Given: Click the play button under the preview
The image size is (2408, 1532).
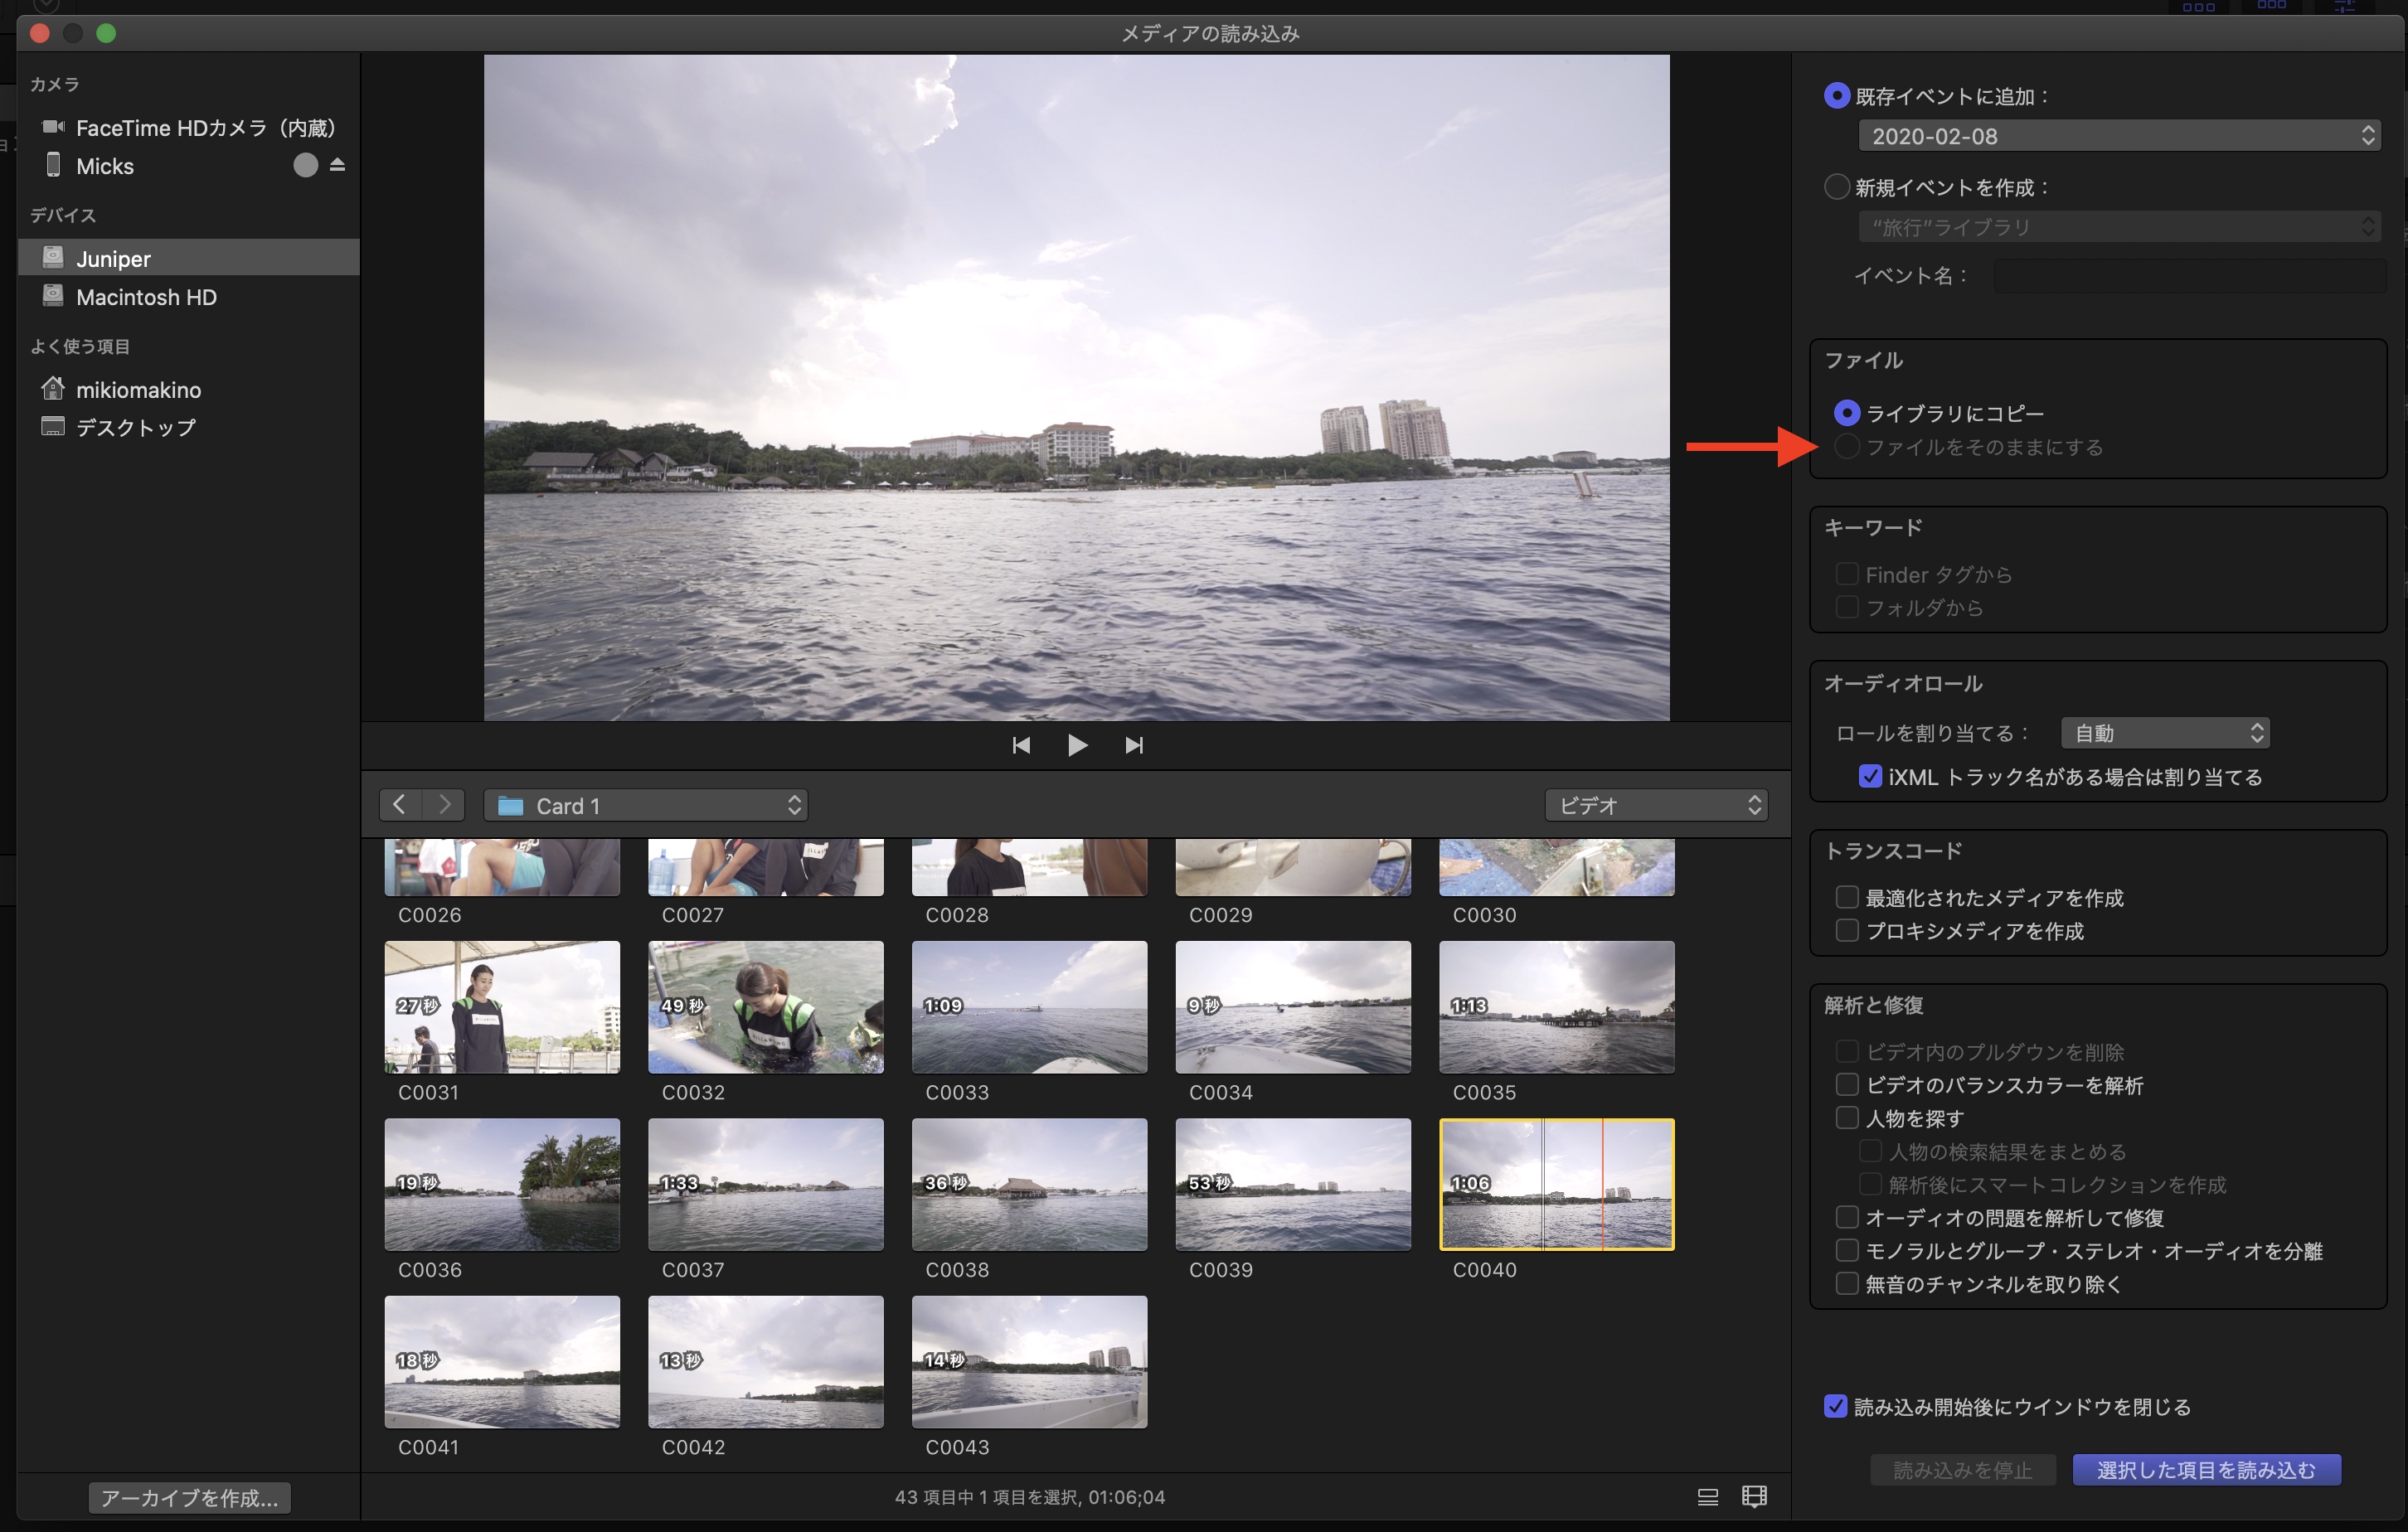Looking at the screenshot, I should click(x=1076, y=745).
